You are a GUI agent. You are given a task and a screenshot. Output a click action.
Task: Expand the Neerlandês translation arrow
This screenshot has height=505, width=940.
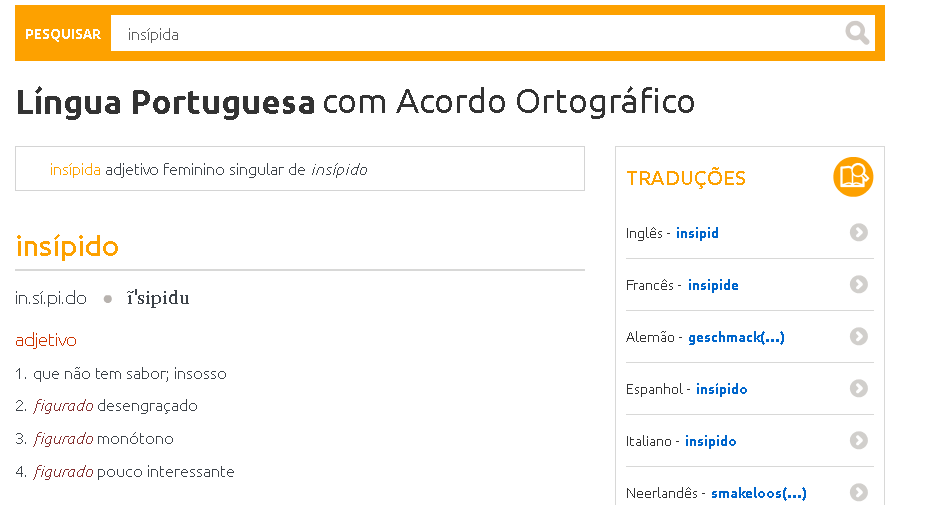858,492
